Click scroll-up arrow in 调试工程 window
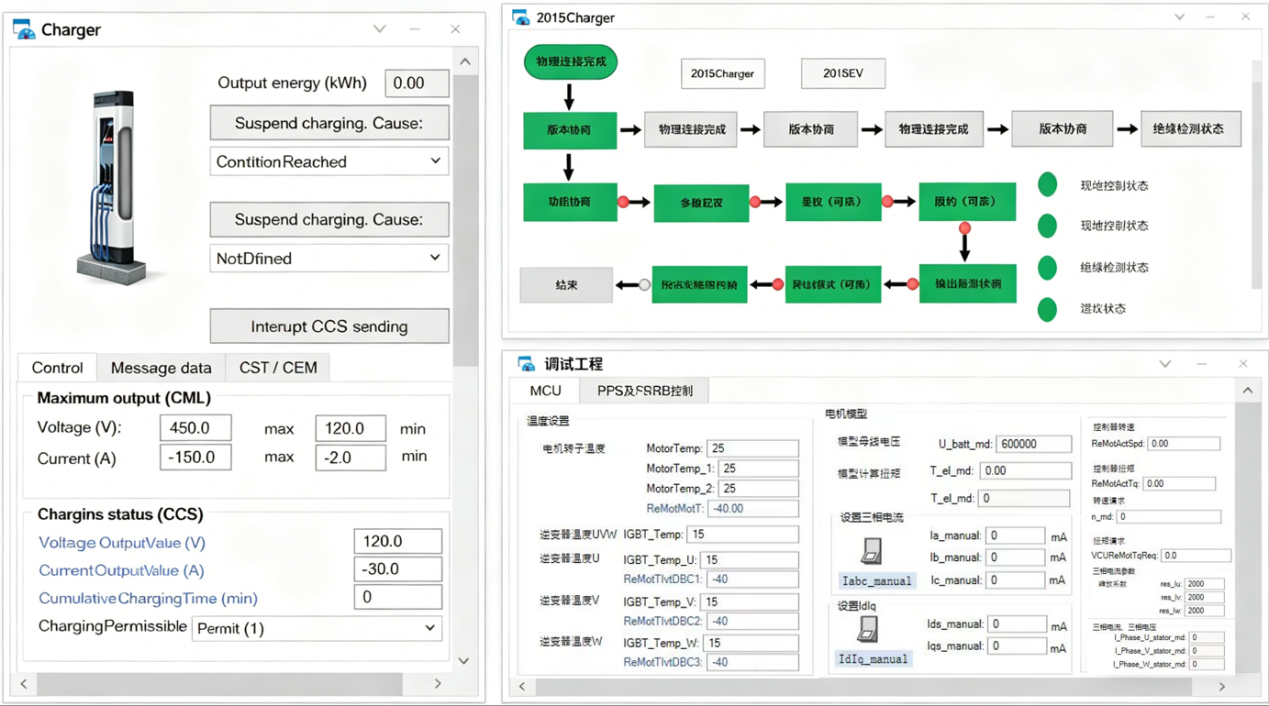 1247,390
